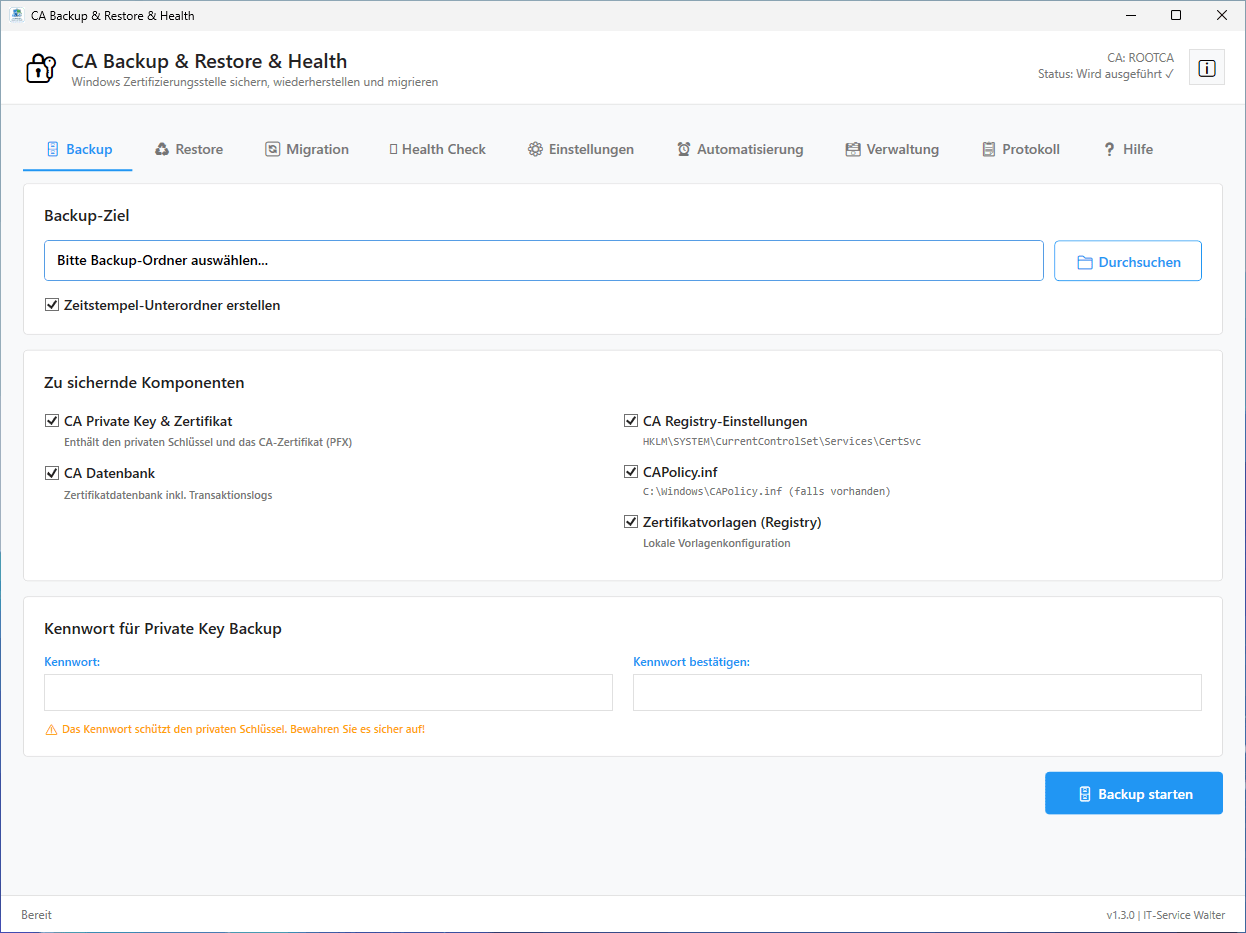The image size is (1246, 933).
Task: Toggle Zertifikatvorlagen (Registry) checkbox
Action: point(631,522)
